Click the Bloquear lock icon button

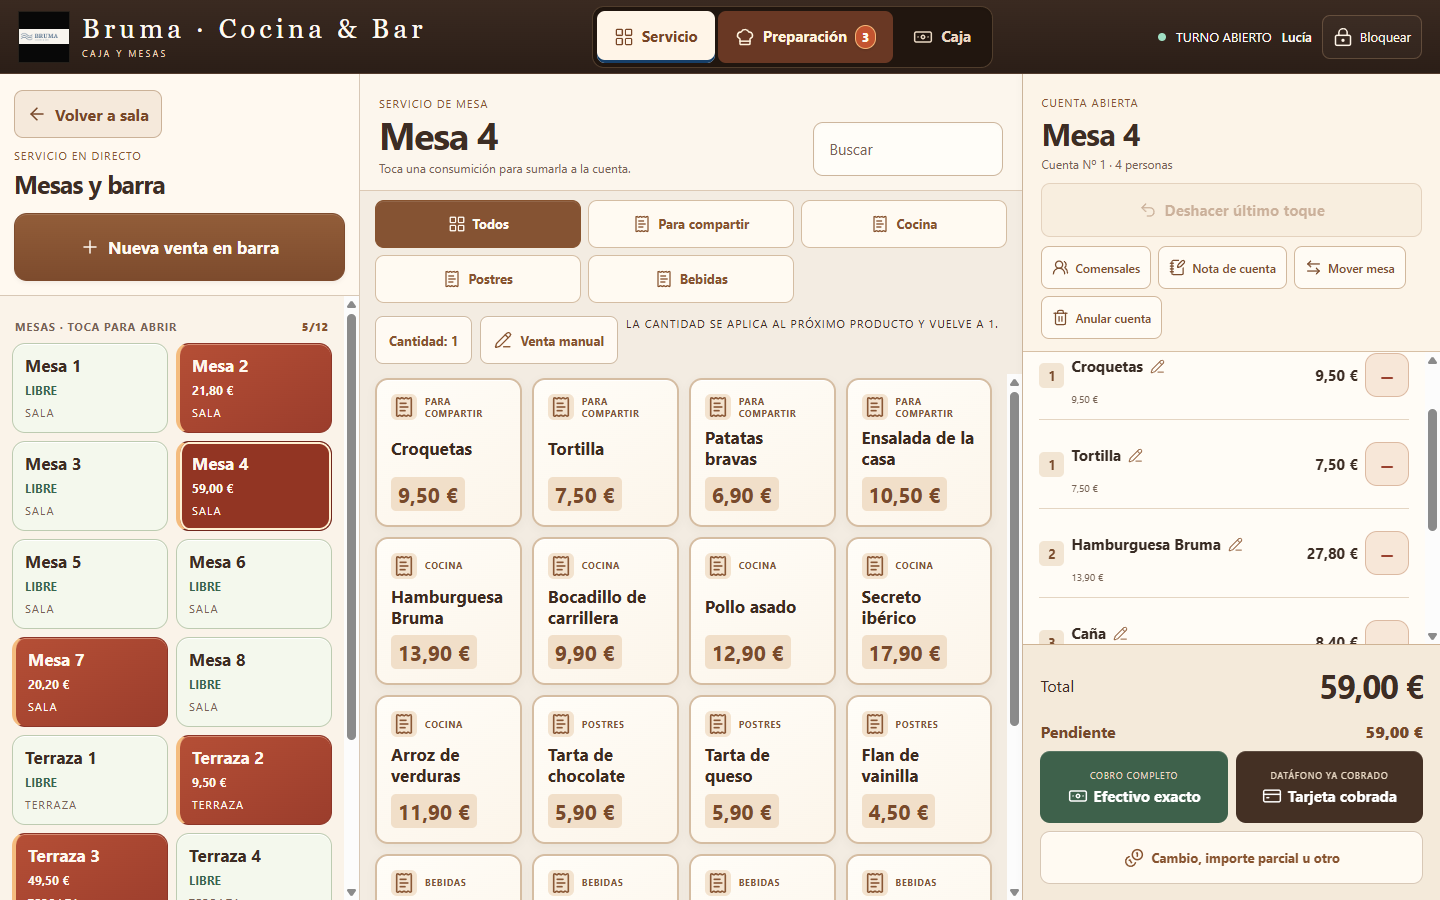pos(1372,37)
